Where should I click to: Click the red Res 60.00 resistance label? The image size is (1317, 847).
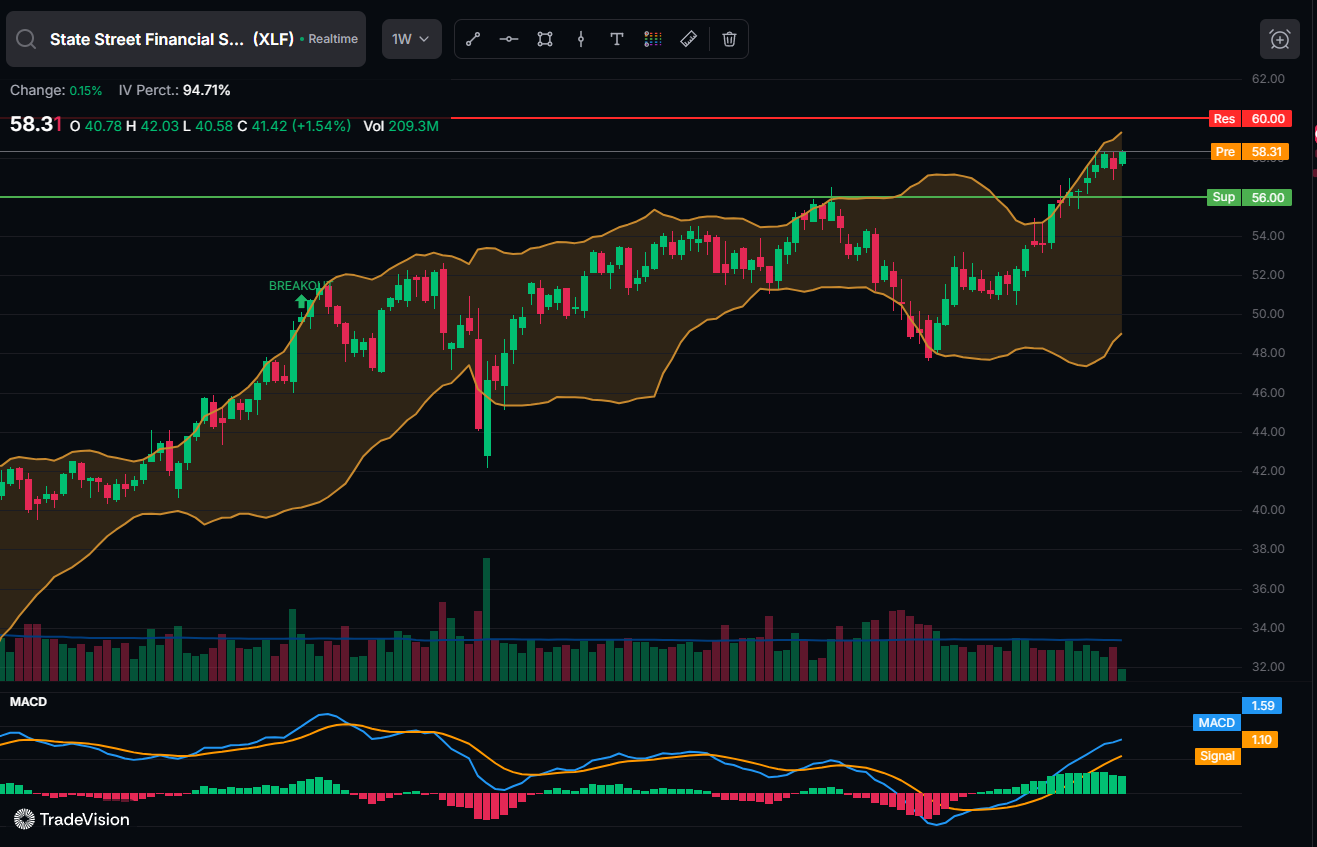pyautogui.click(x=1250, y=119)
